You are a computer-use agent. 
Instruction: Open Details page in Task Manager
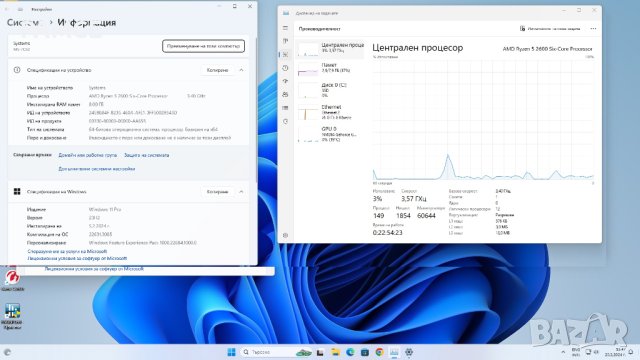285,108
